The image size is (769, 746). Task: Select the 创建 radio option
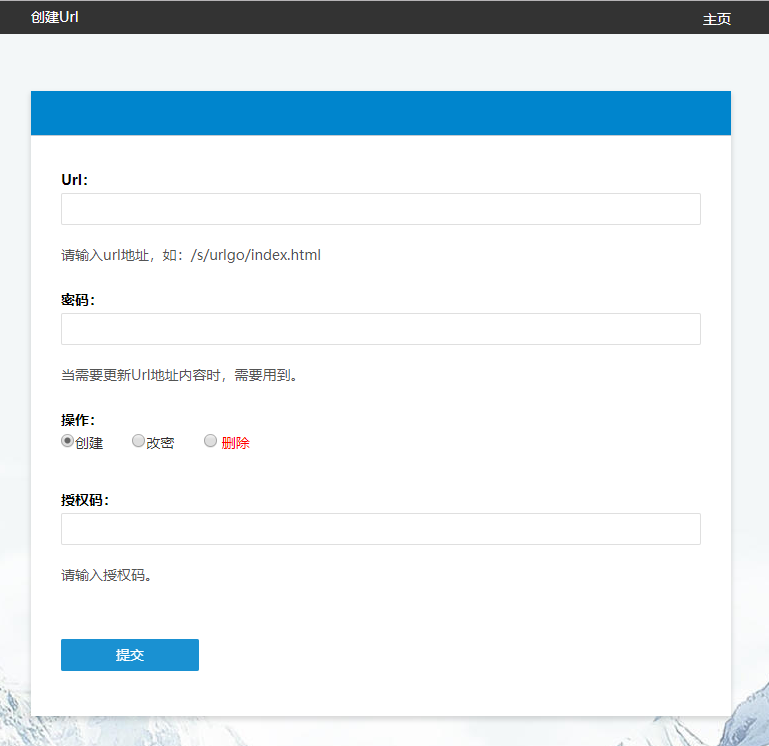click(x=68, y=441)
